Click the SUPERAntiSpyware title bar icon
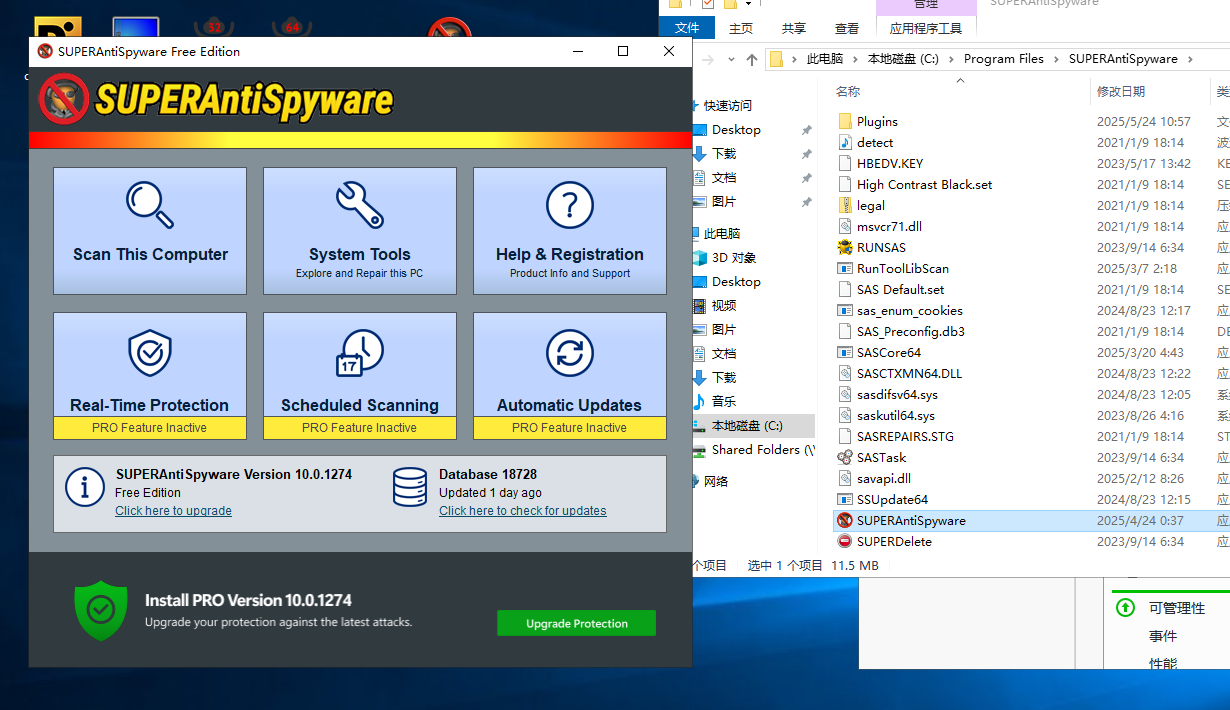Image resolution: width=1230 pixels, height=710 pixels. pyautogui.click(x=45, y=52)
